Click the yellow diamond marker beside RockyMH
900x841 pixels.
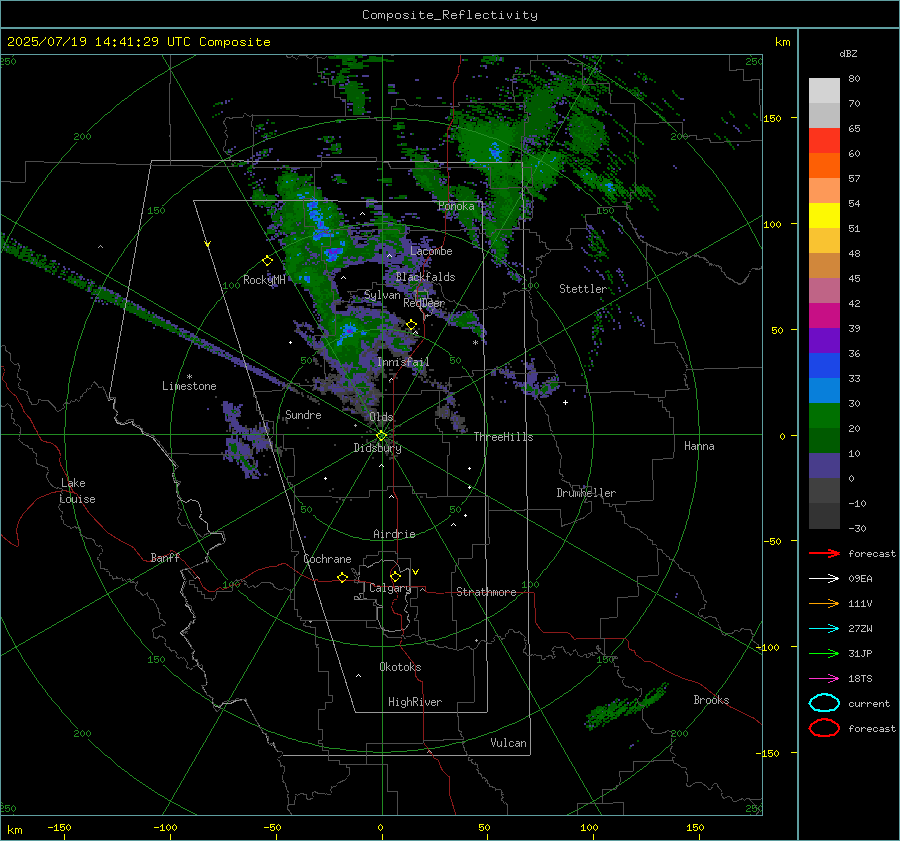coord(267,261)
